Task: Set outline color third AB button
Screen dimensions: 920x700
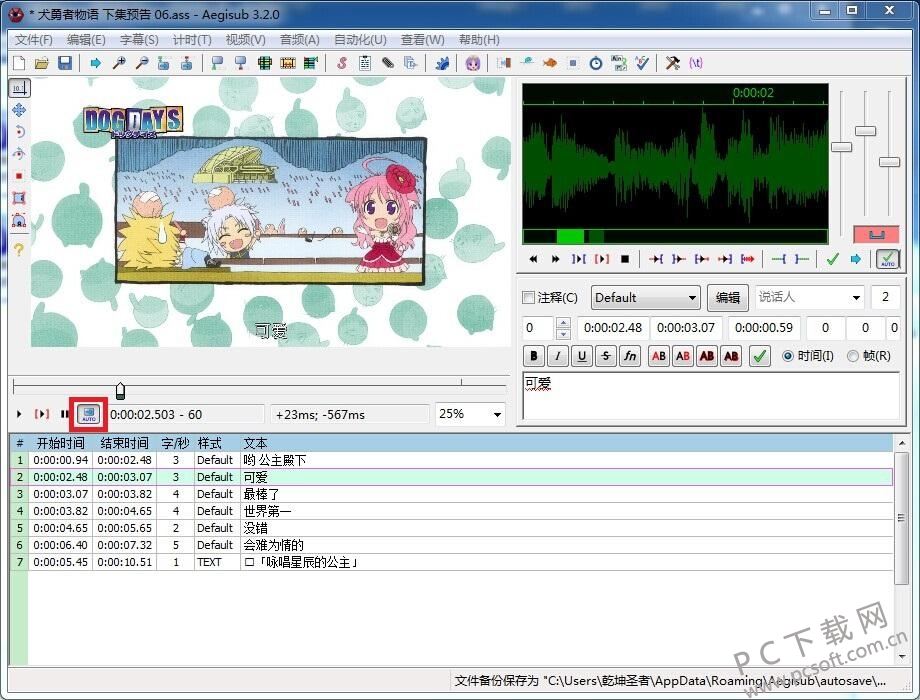Action: click(x=707, y=356)
